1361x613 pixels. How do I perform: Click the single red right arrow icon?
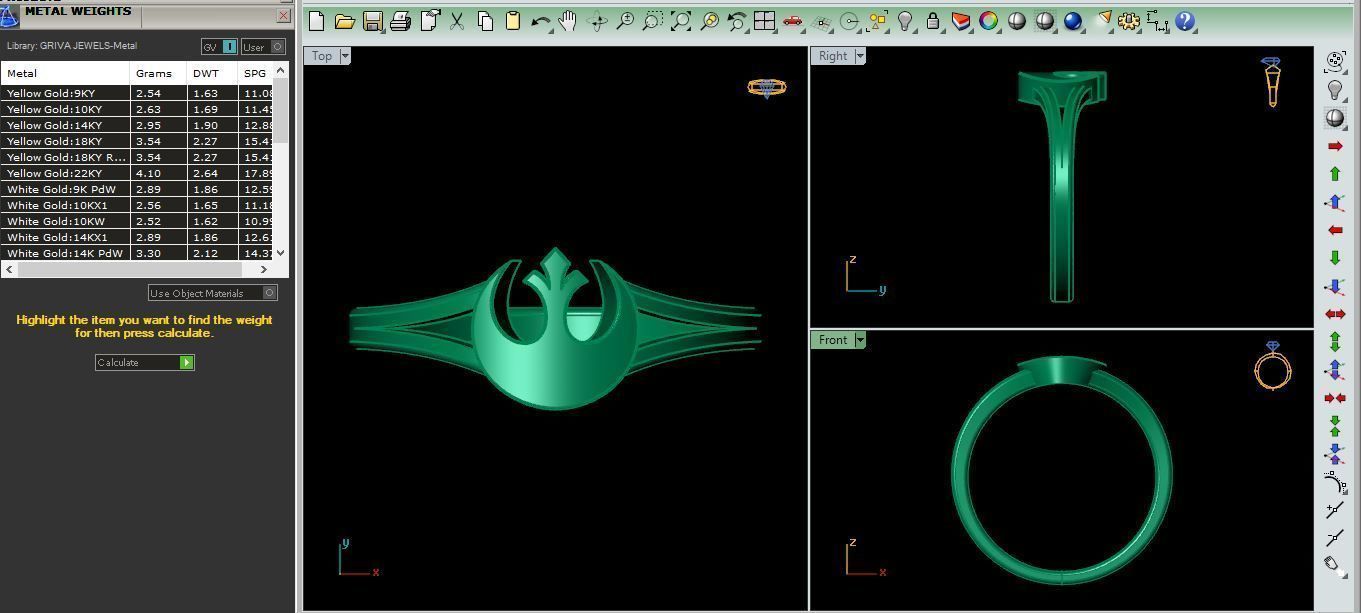coord(1335,146)
